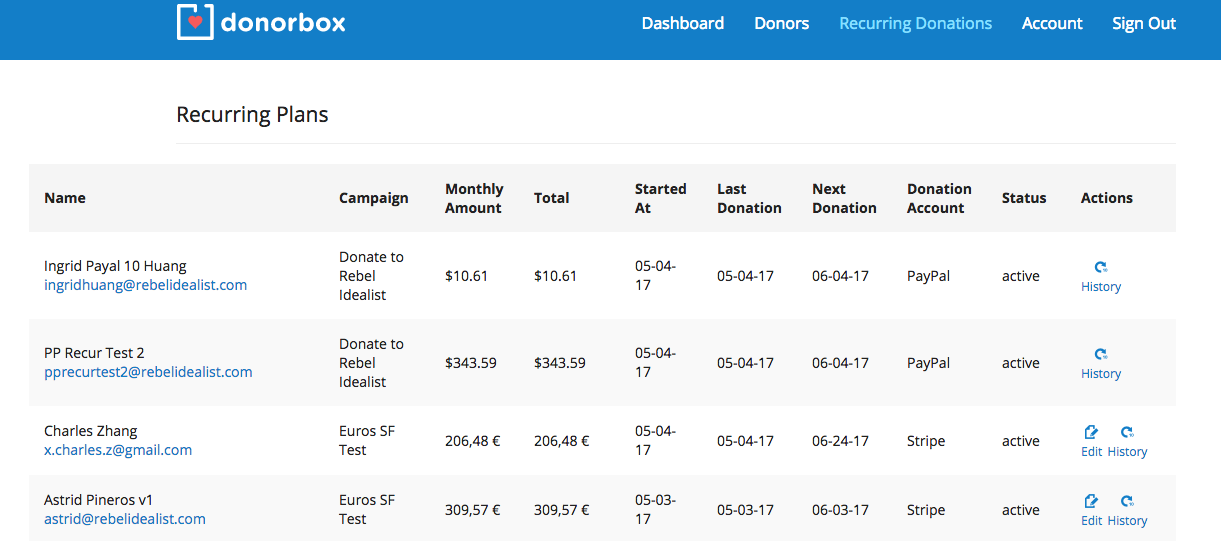Open email ingridhuang@rebelidealist.com

coord(145,285)
